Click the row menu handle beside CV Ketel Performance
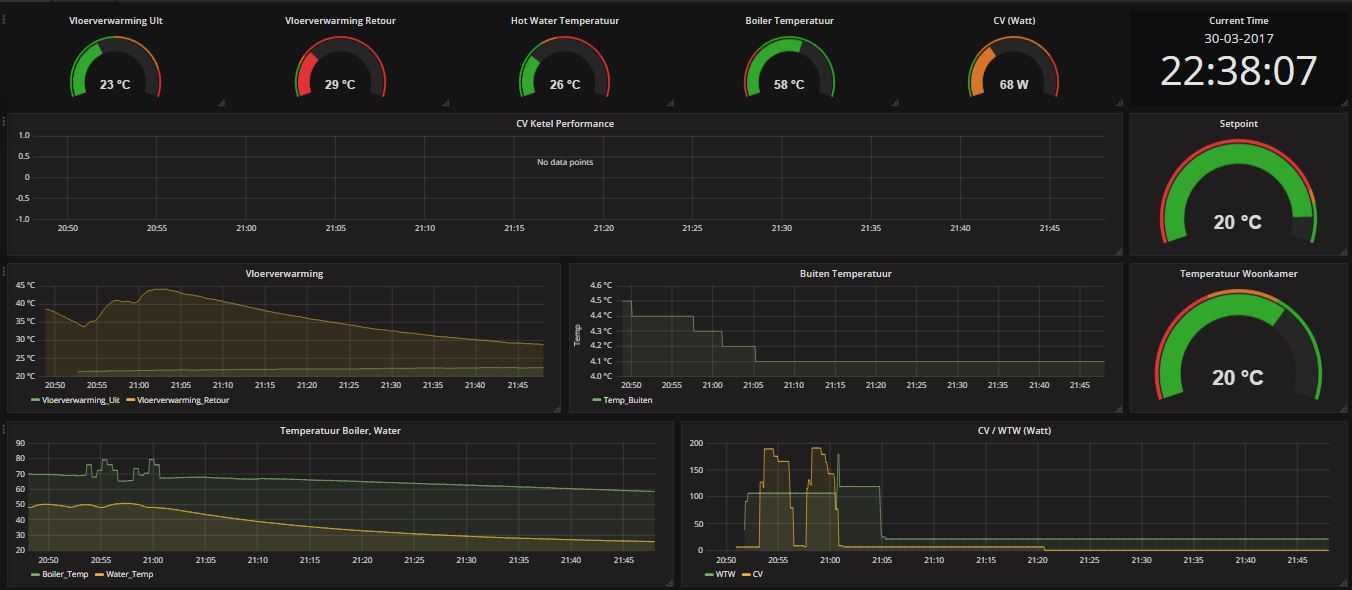This screenshot has width=1352, height=590. (4, 123)
